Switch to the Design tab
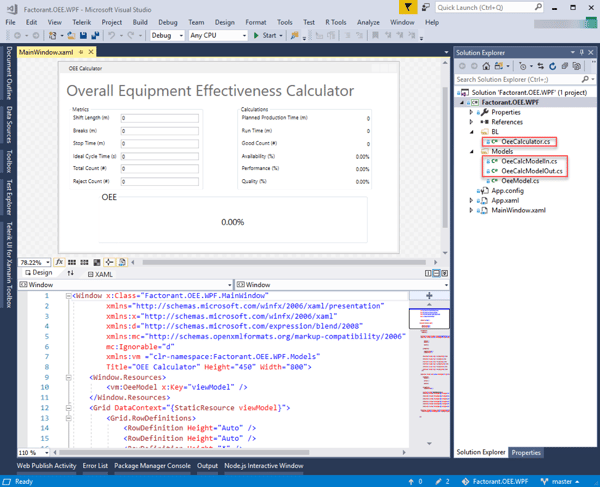600x487 pixels. (39, 272)
